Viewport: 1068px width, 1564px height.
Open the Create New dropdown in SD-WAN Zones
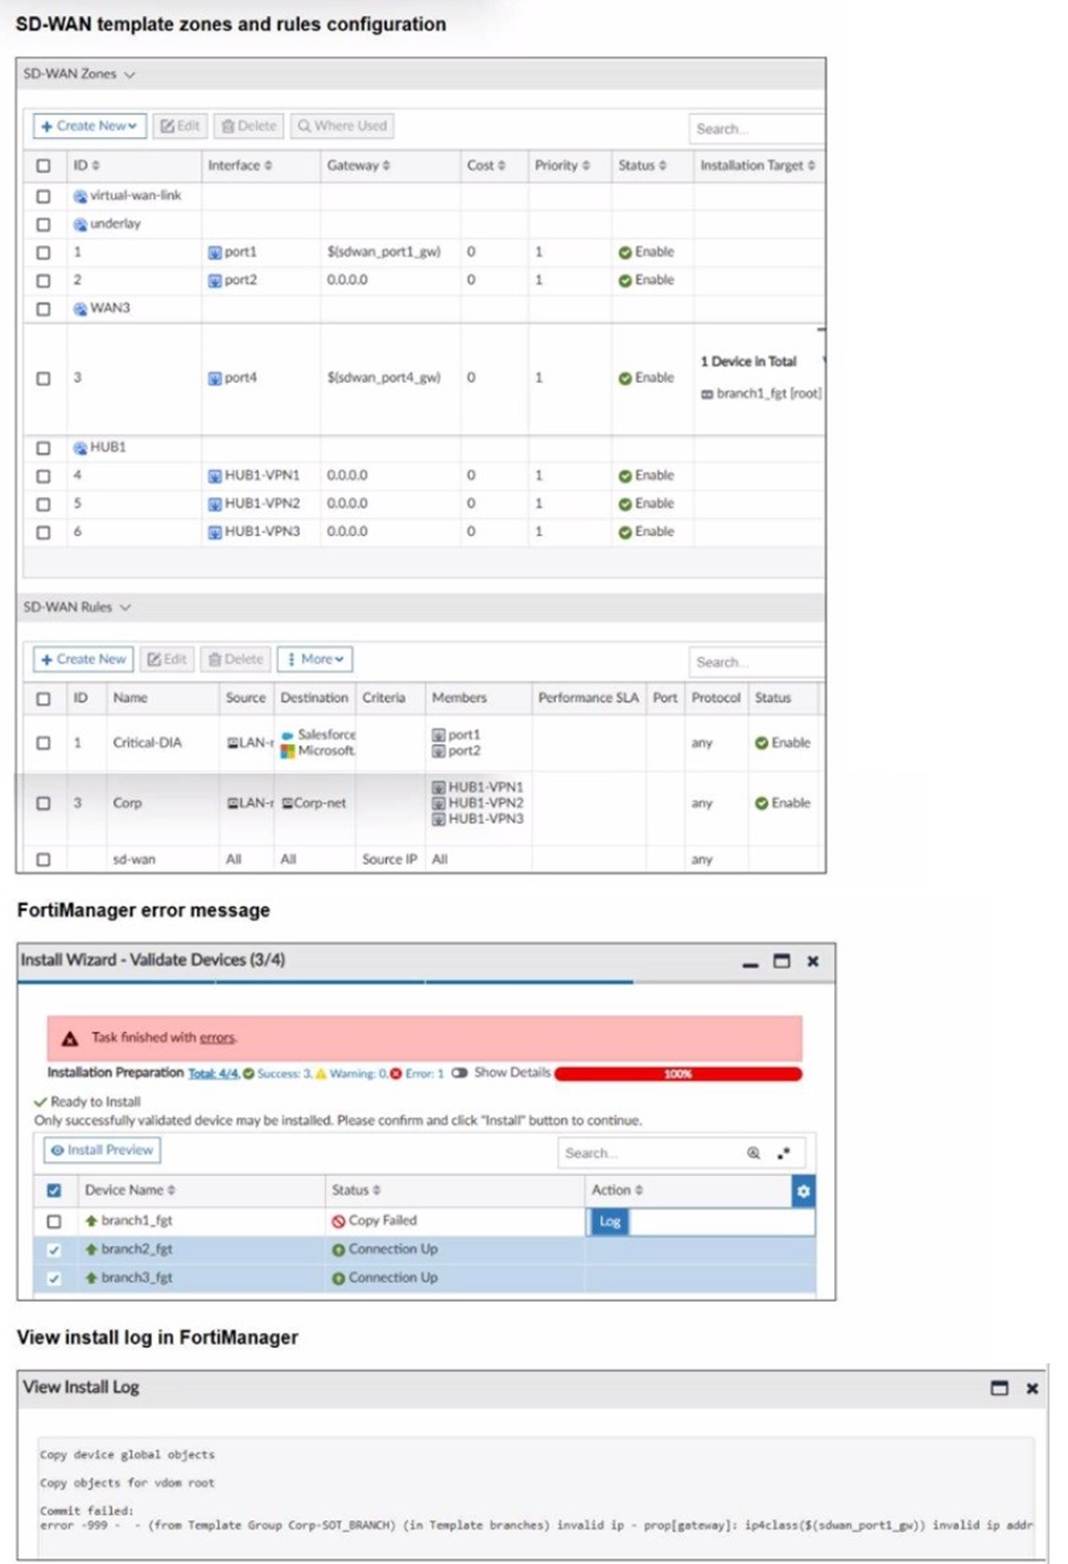pos(88,125)
